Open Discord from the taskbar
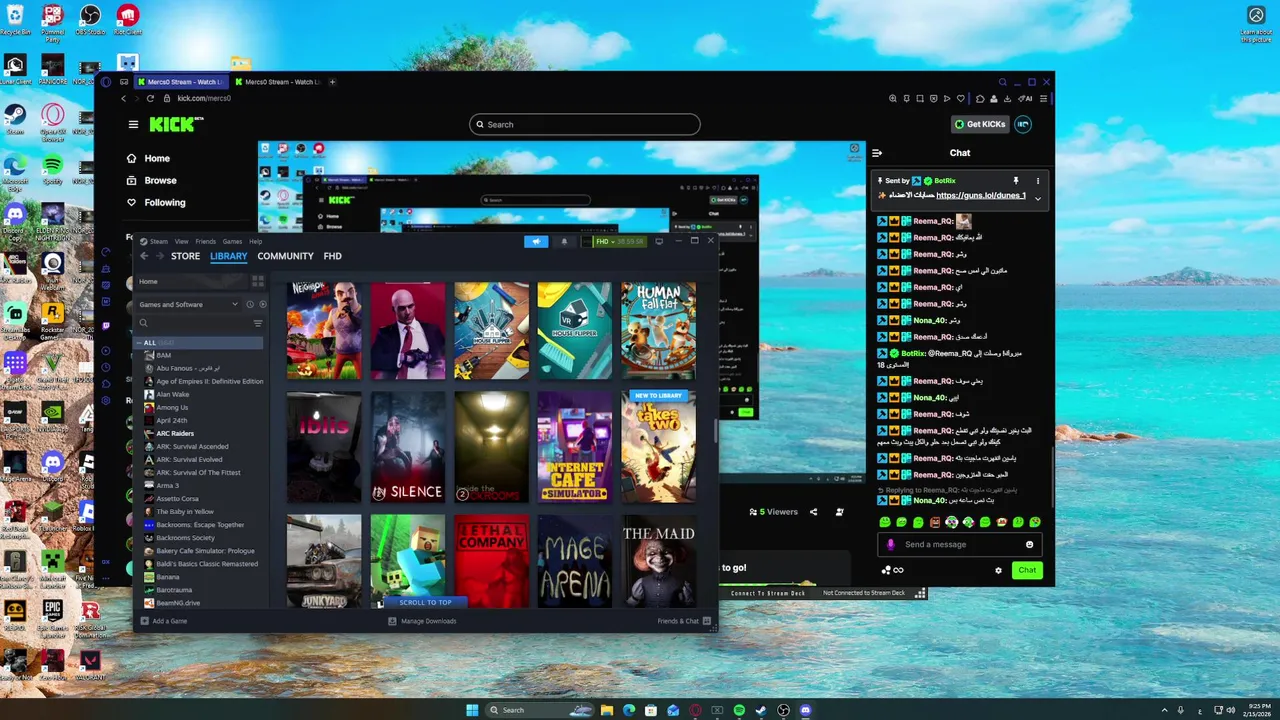Viewport: 1280px width, 720px height. click(805, 710)
